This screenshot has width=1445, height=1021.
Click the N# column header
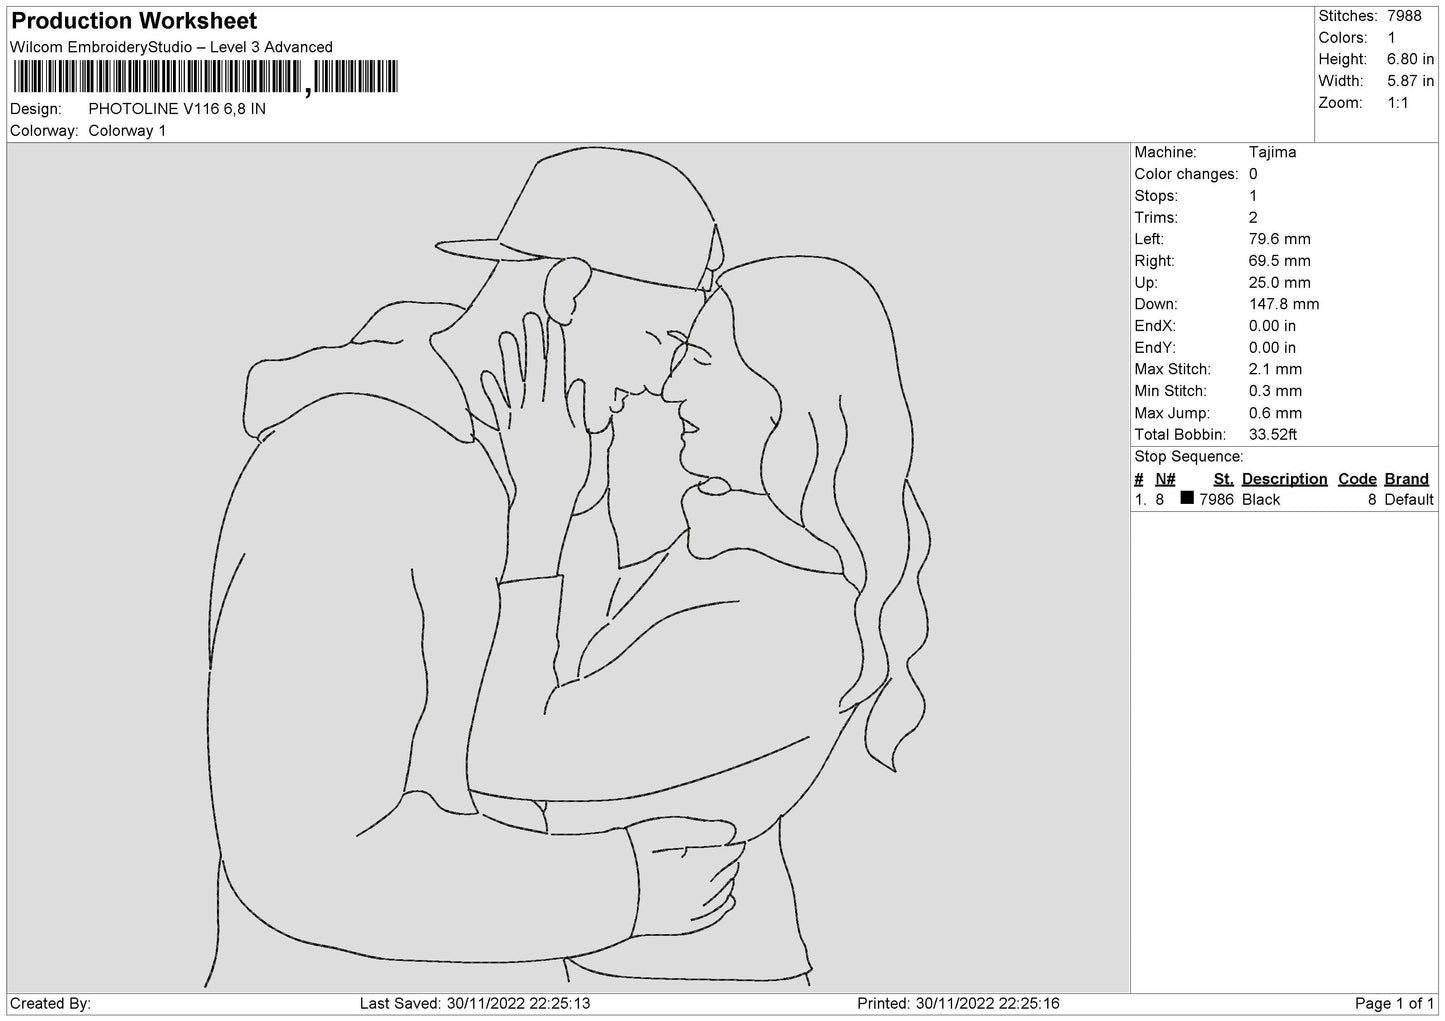tap(1165, 480)
